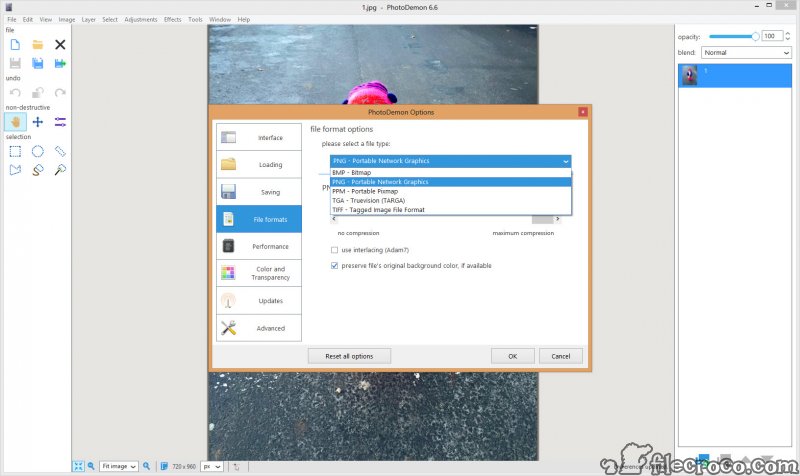The height and width of the screenshot is (476, 800).
Task: Click the fit-to-screen icon in status bar
Action: [x=78, y=466]
